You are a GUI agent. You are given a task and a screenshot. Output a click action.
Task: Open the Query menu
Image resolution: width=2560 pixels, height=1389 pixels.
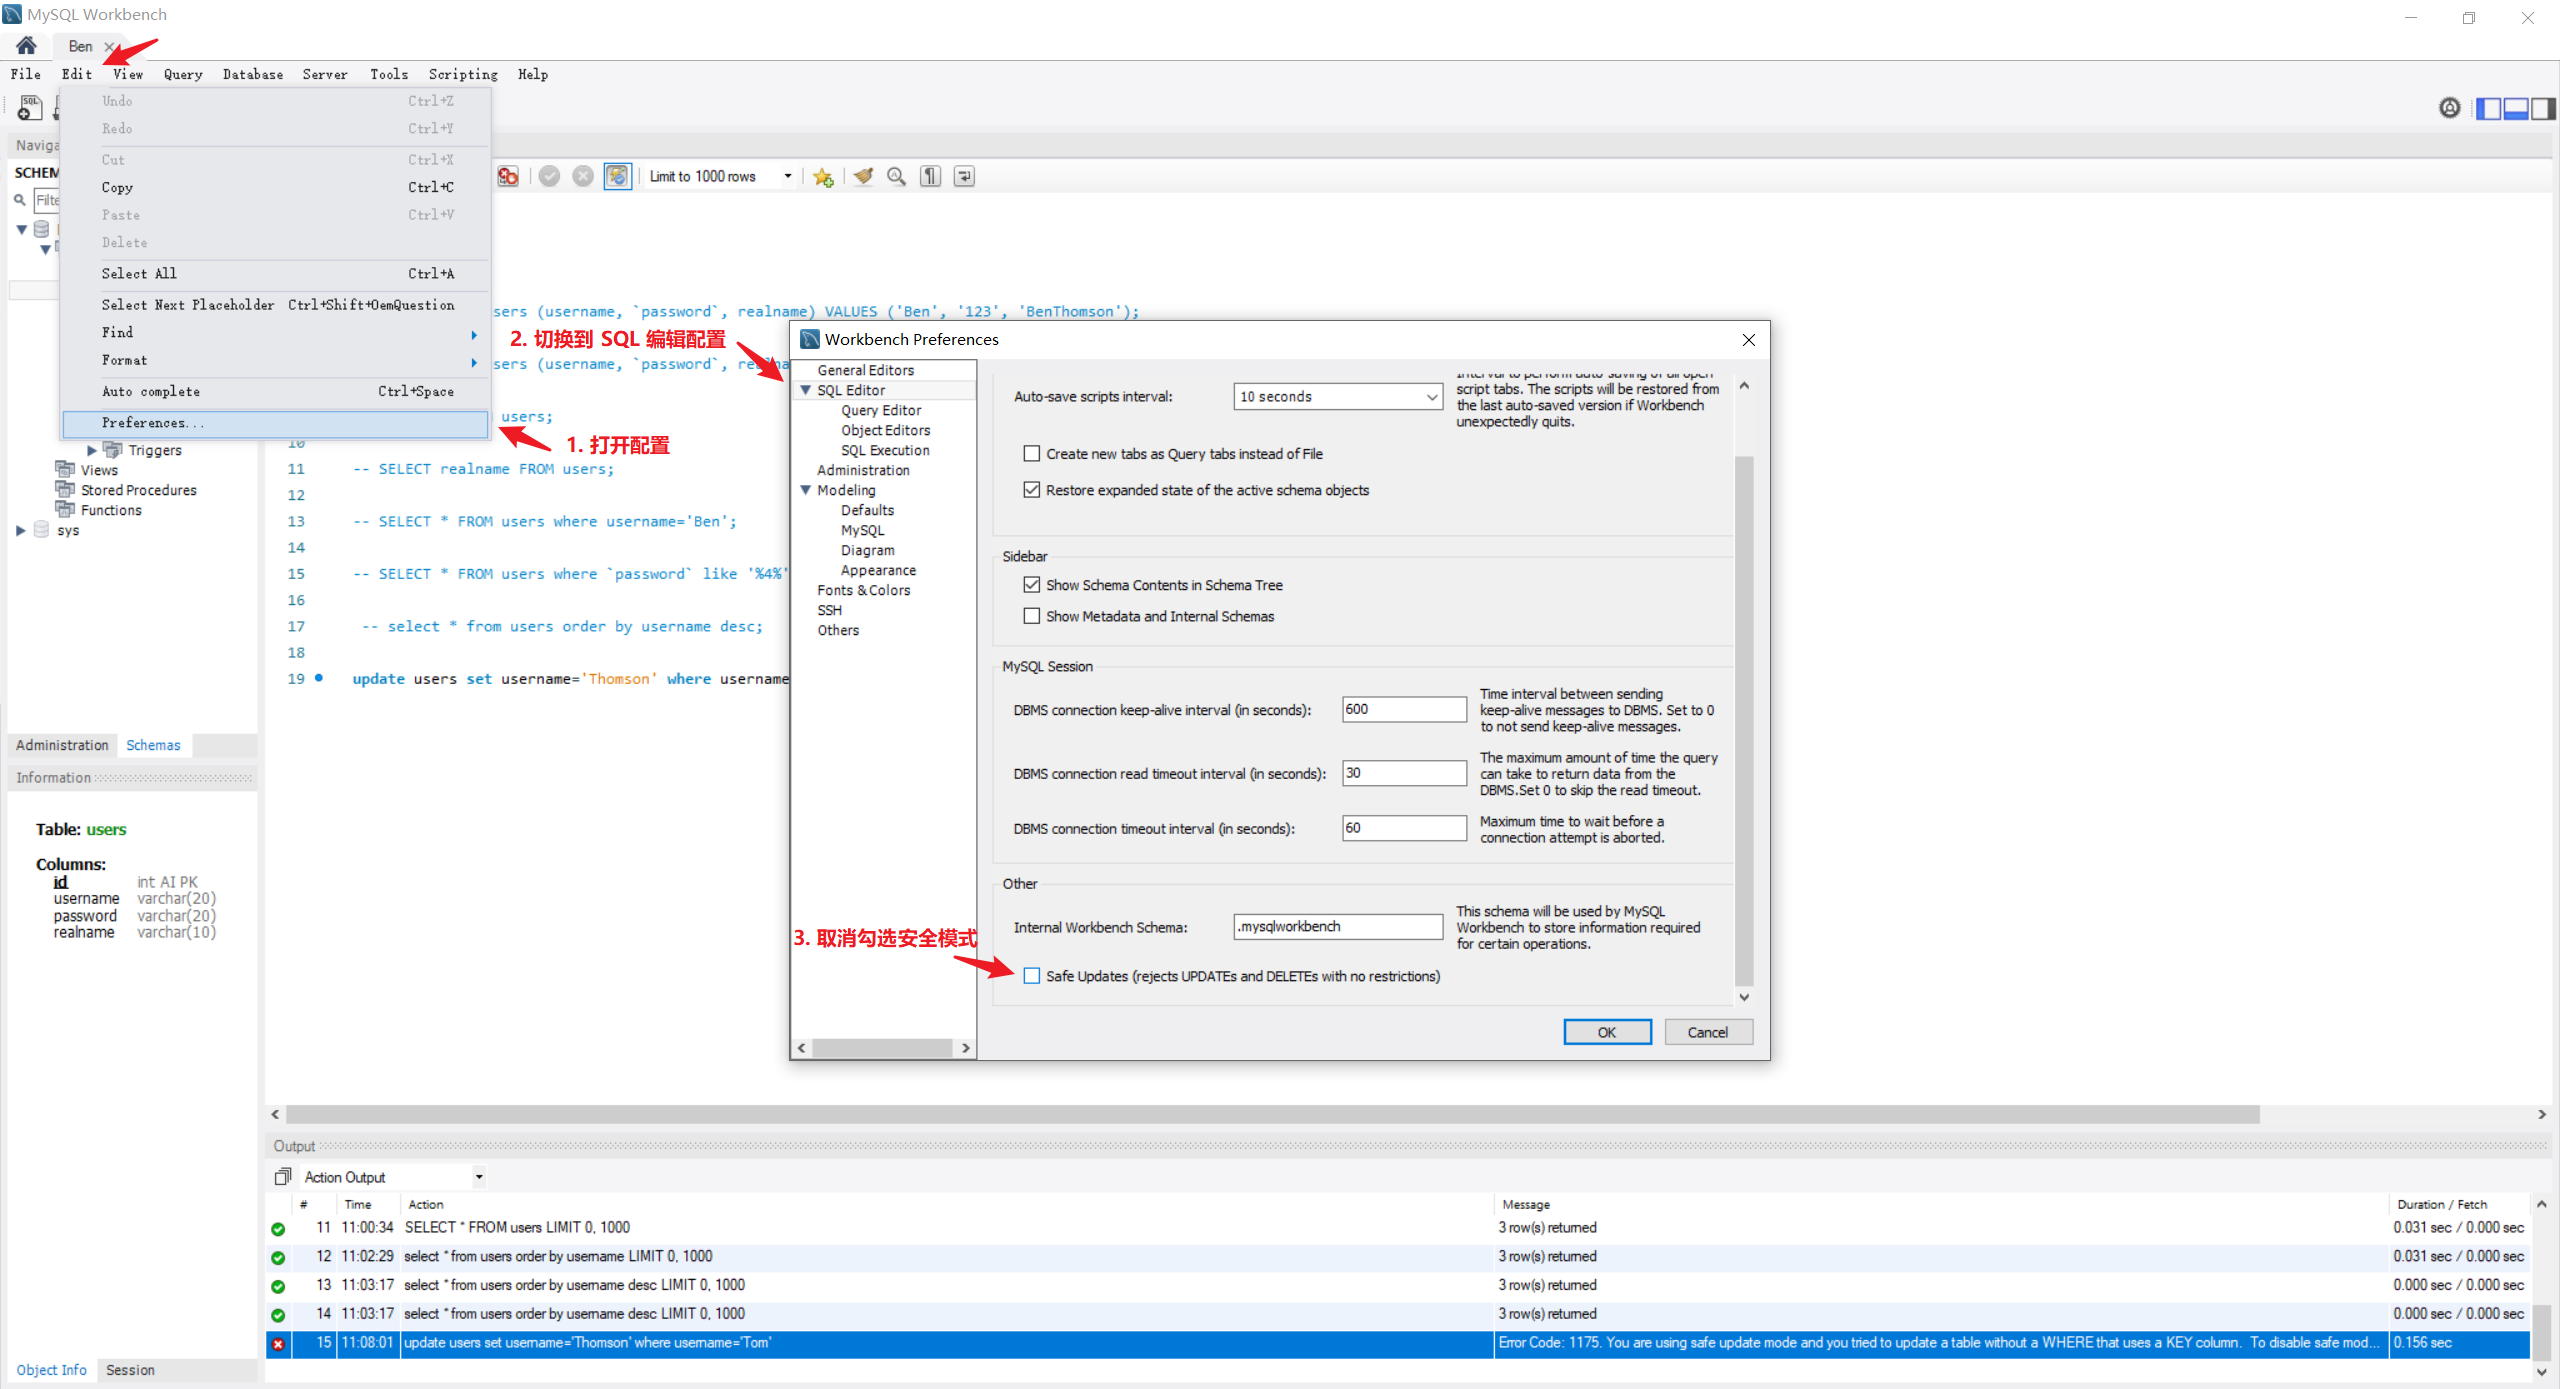pyautogui.click(x=183, y=74)
